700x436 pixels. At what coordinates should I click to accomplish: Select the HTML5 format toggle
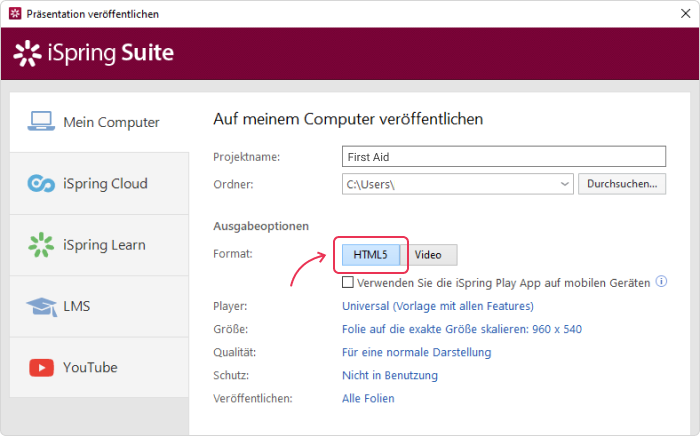point(371,255)
